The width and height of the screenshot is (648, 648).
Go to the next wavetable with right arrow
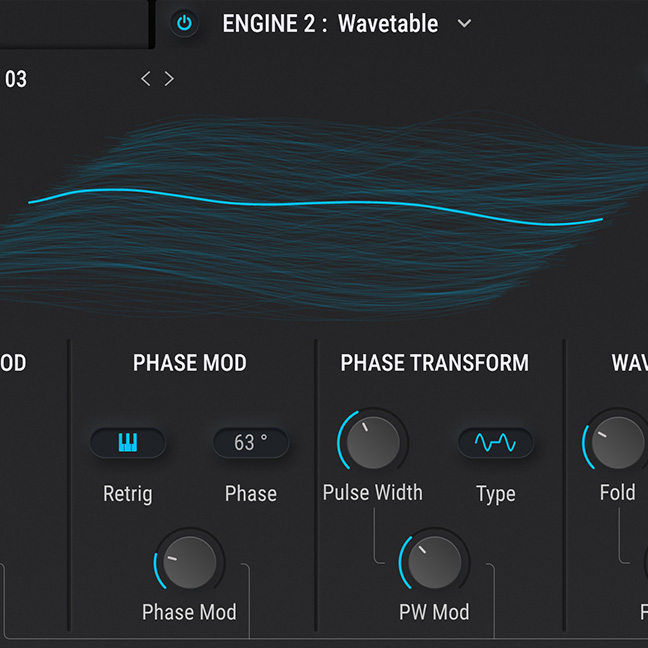click(x=169, y=79)
